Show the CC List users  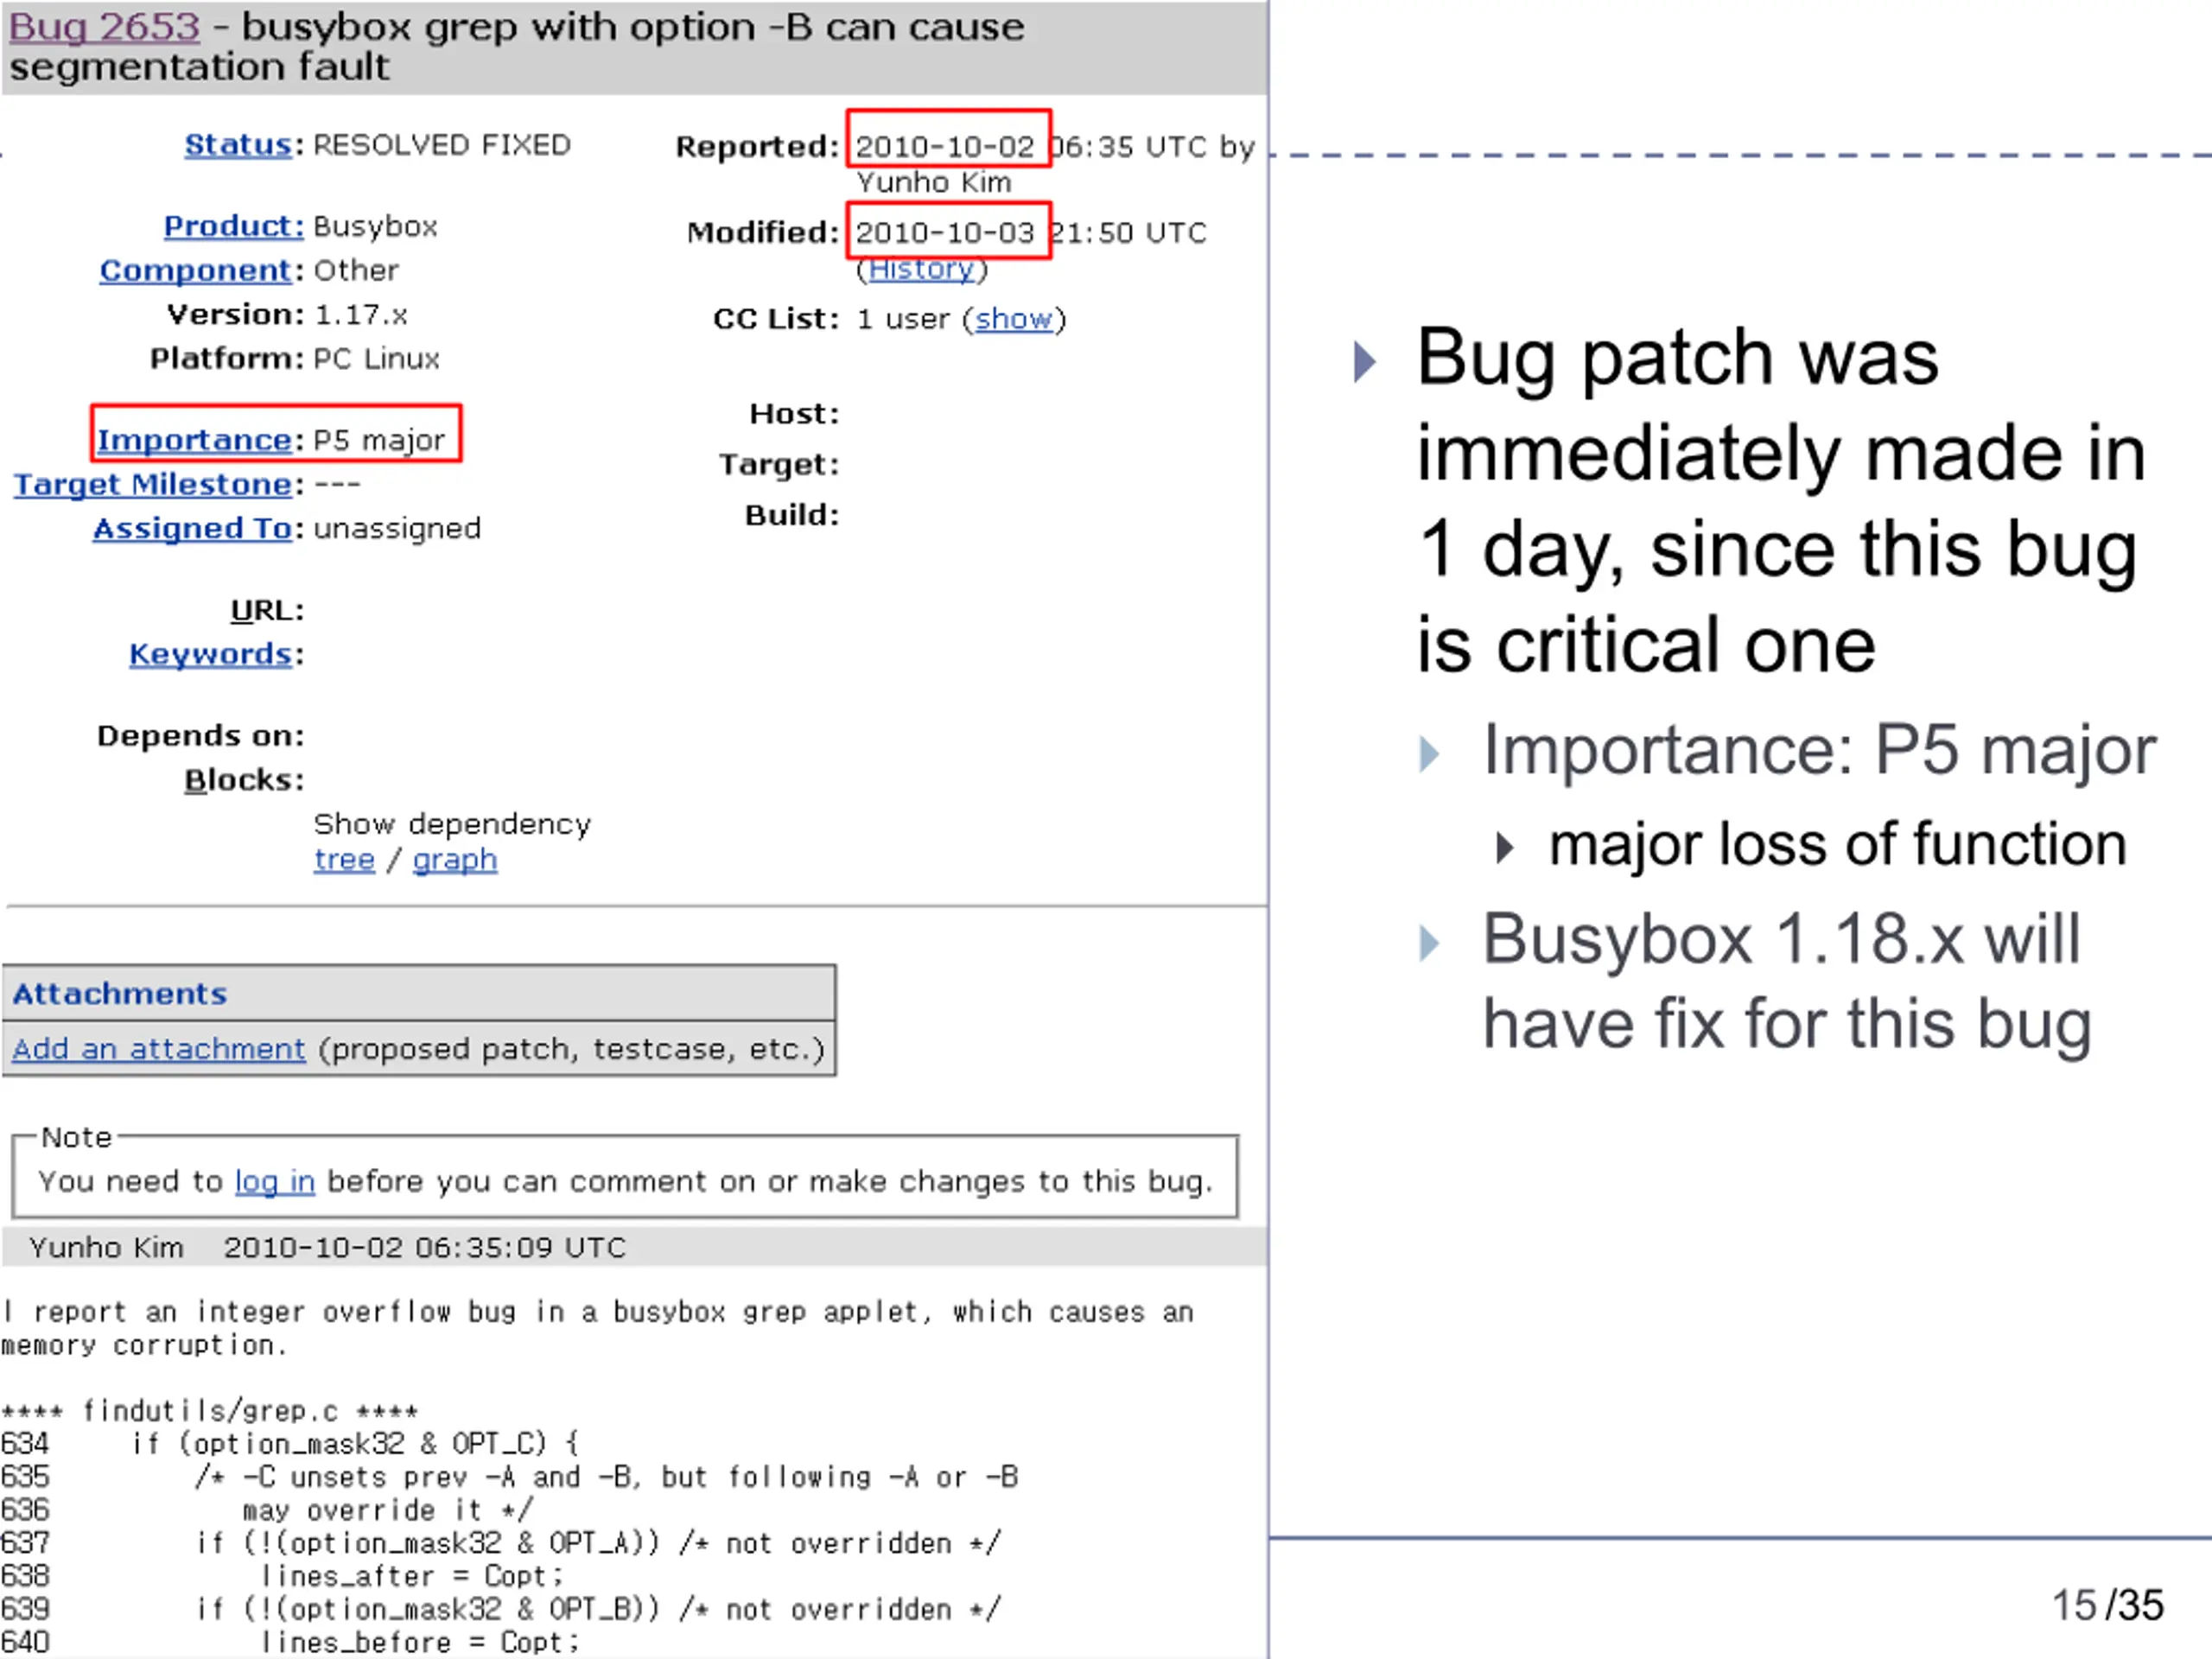1013,319
